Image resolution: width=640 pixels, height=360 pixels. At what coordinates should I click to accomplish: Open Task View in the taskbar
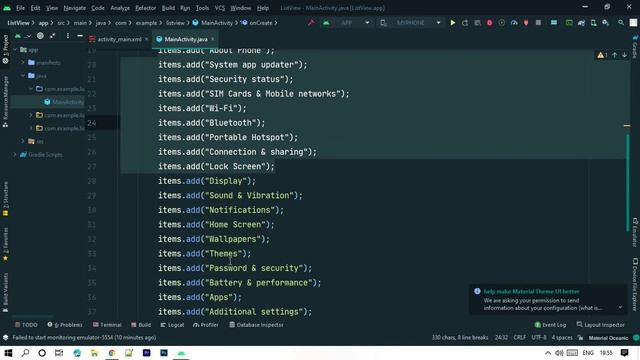(59, 353)
